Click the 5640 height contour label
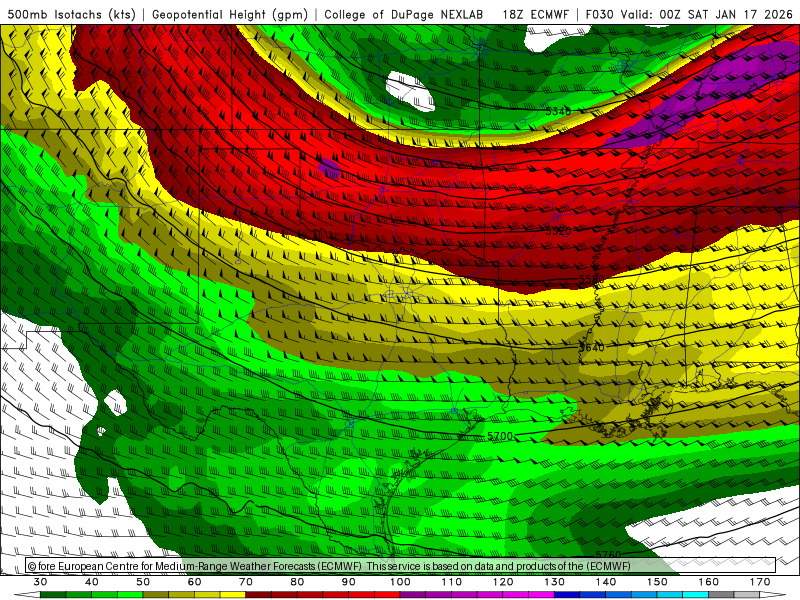 (592, 347)
